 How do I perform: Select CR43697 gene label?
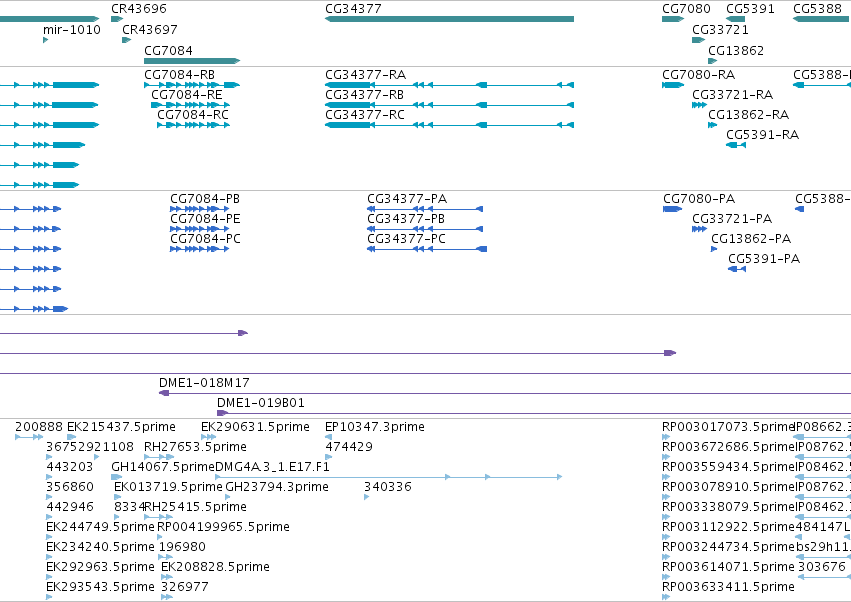tap(150, 29)
